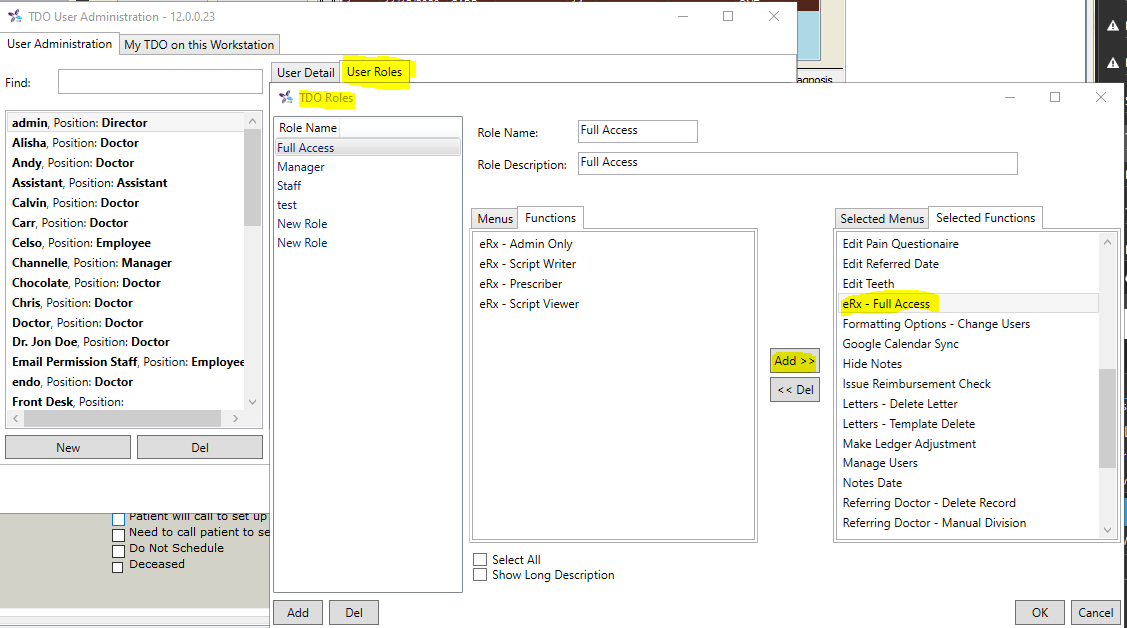Check Show Long Description
Screen dimensions: 1127x628
click(478, 574)
